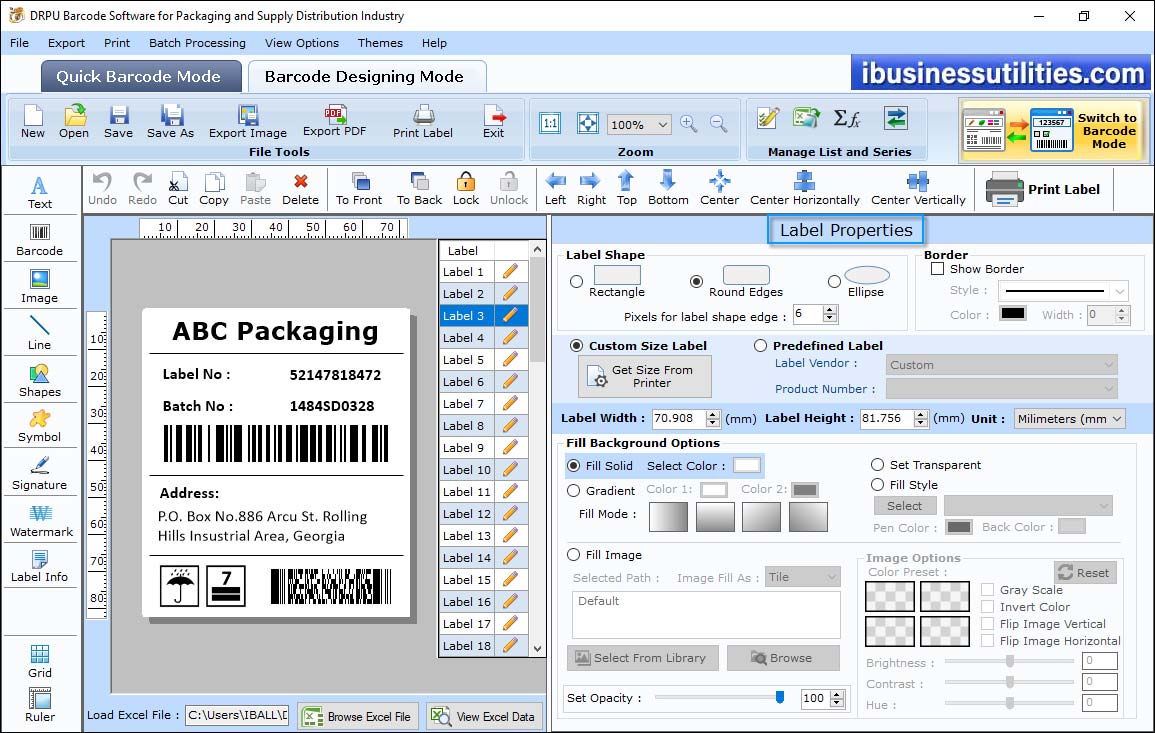This screenshot has height=733, width=1155.
Task: Open the Fill Style pattern dropdown
Action: tap(1028, 505)
